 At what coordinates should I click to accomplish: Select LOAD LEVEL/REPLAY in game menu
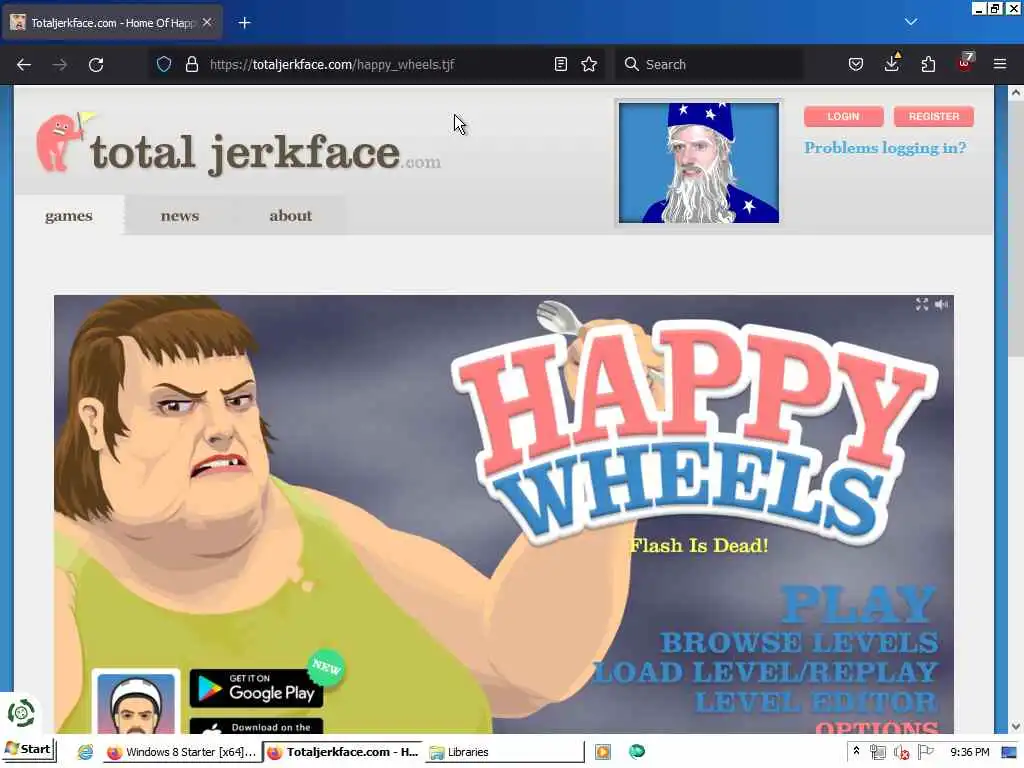pyautogui.click(x=765, y=673)
